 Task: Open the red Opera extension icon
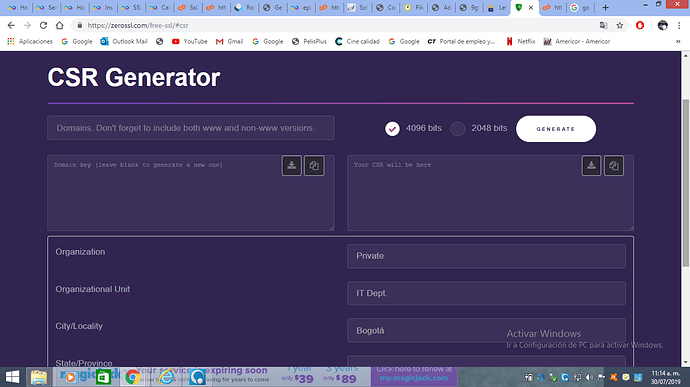point(640,26)
